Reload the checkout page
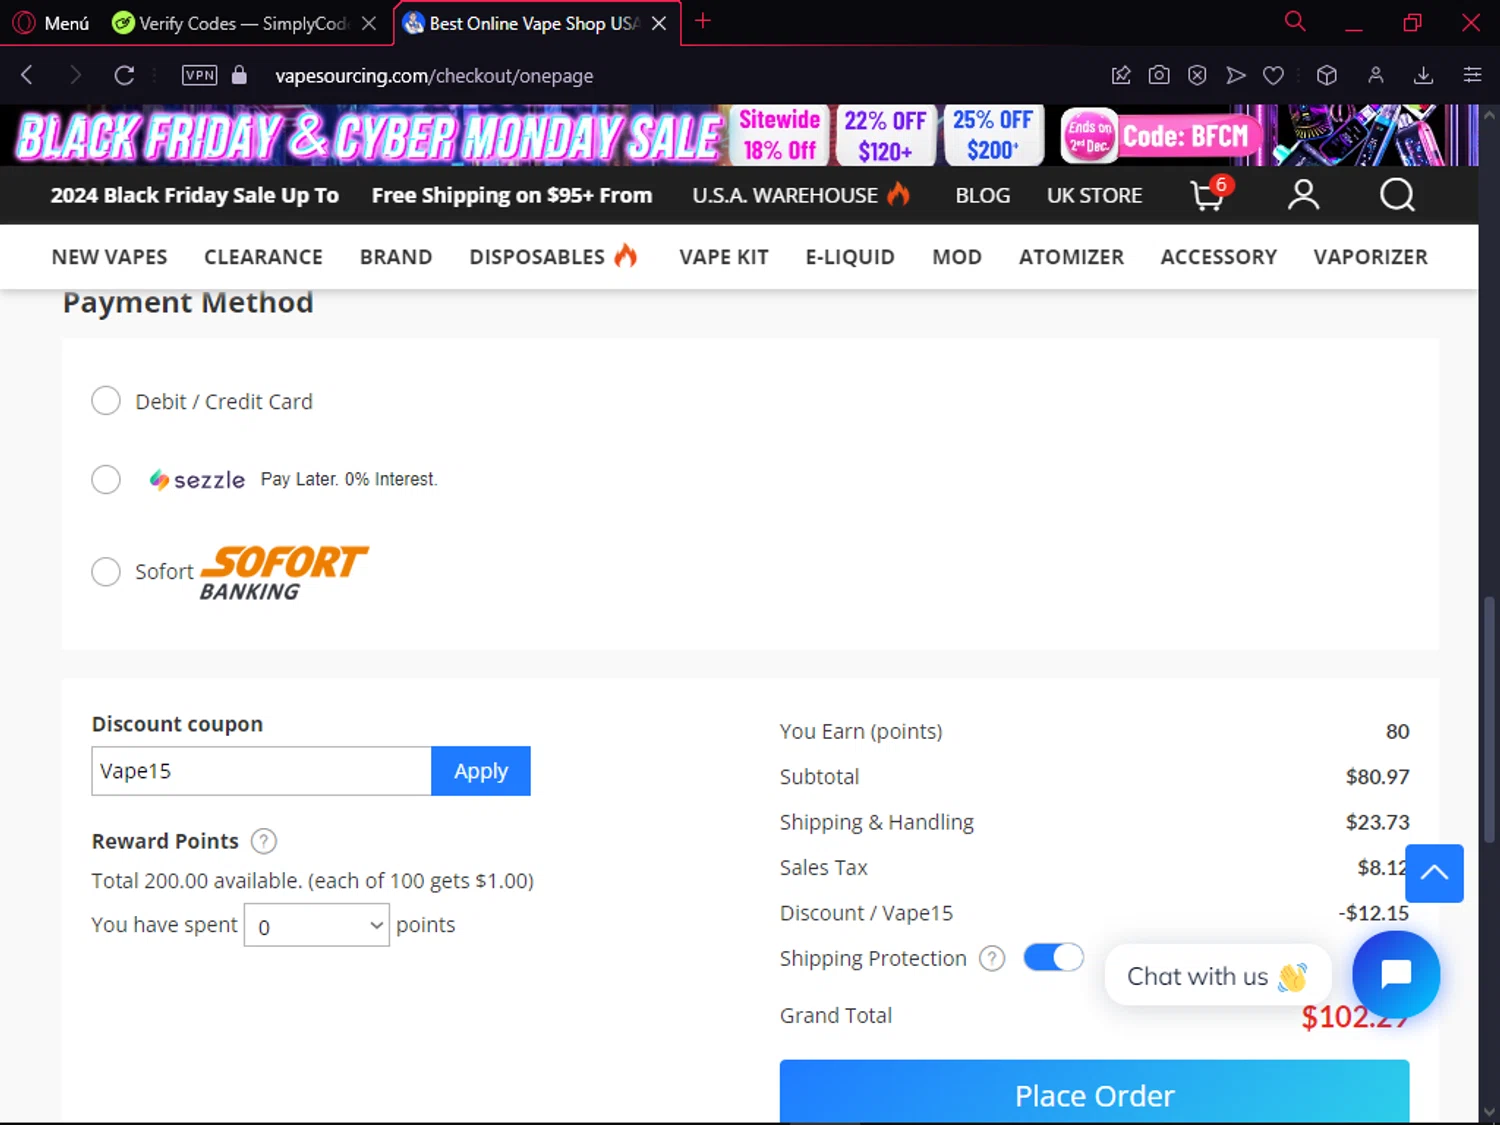This screenshot has width=1500, height=1125. pos(124,75)
